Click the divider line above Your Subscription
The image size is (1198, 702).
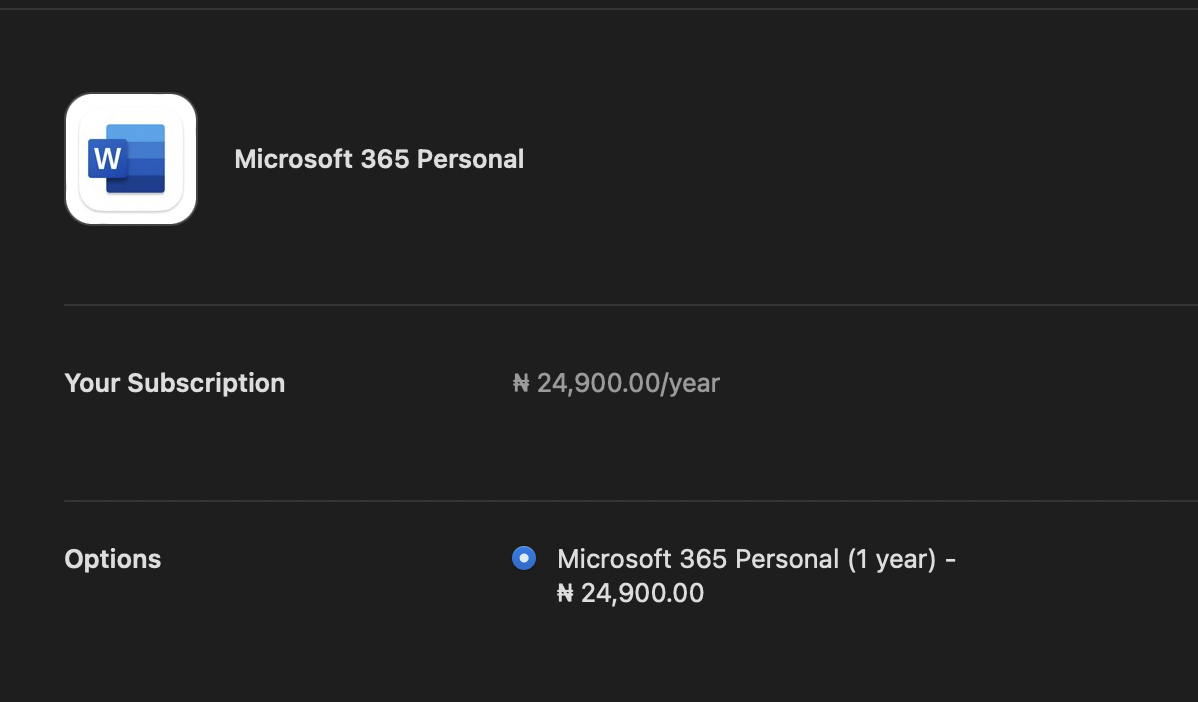click(x=630, y=305)
